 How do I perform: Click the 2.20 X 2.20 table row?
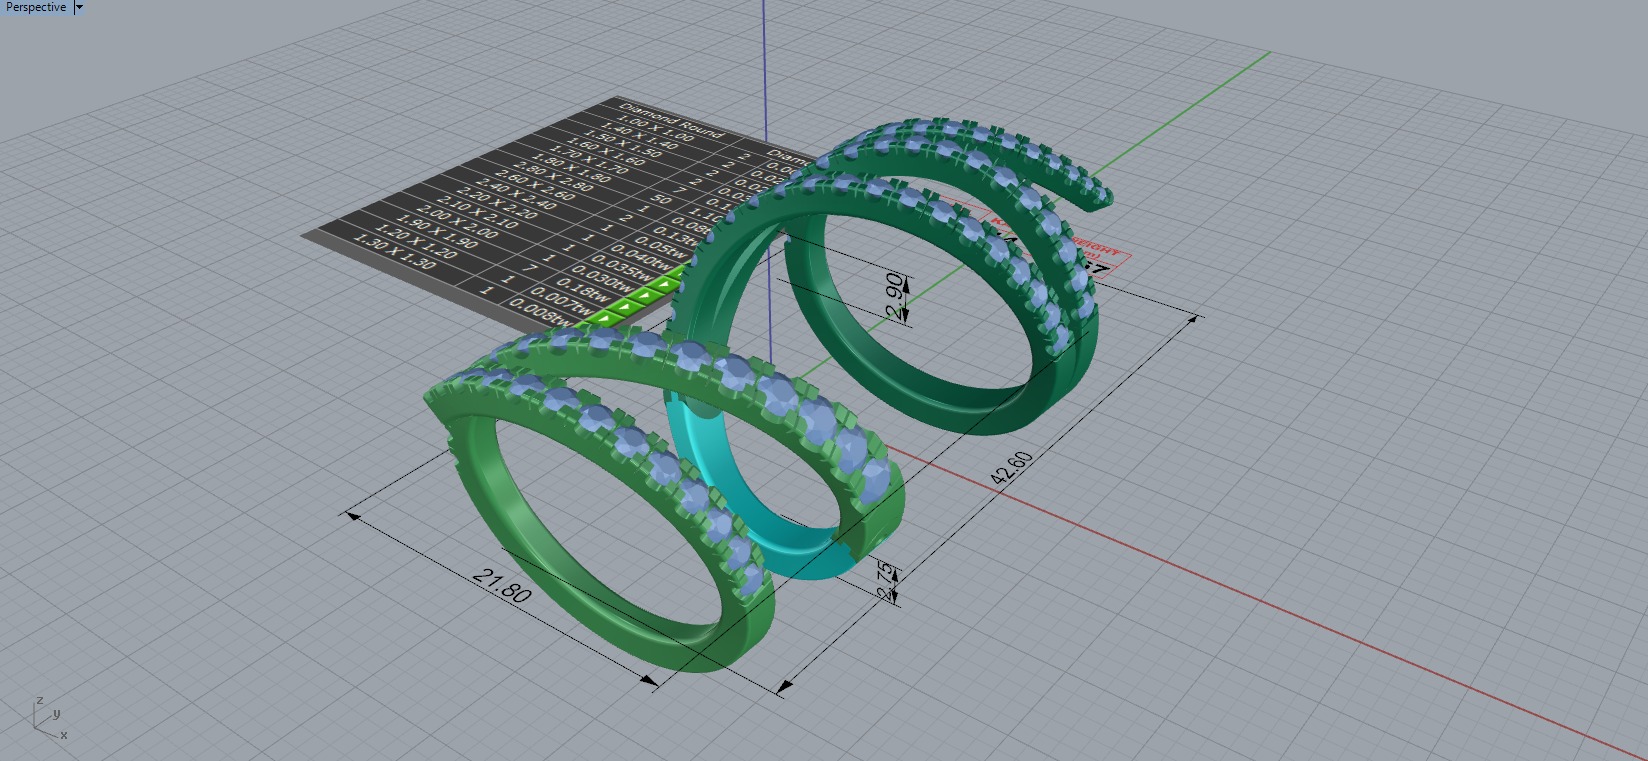(495, 204)
